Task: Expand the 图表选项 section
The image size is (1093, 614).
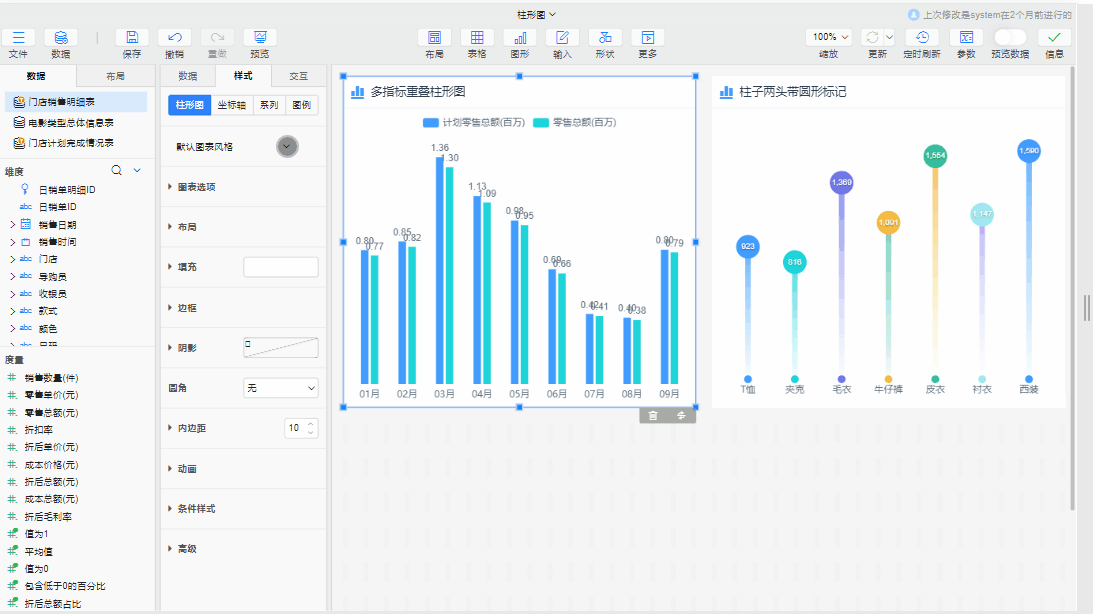Action: point(196,187)
